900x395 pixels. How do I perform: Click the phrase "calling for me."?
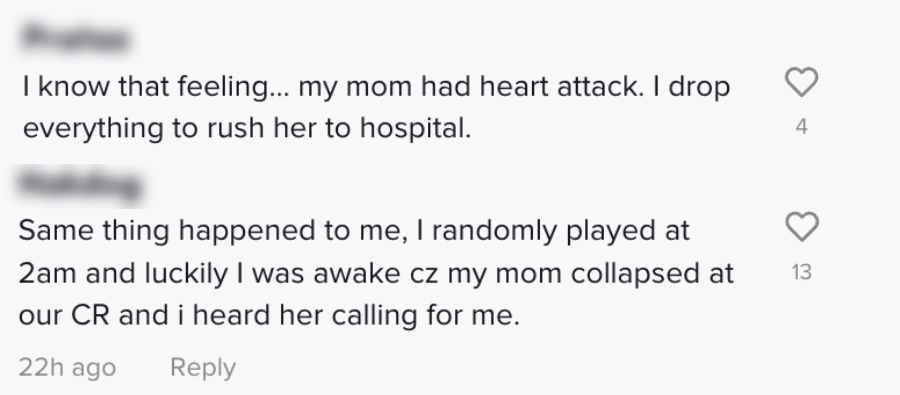coord(426,316)
